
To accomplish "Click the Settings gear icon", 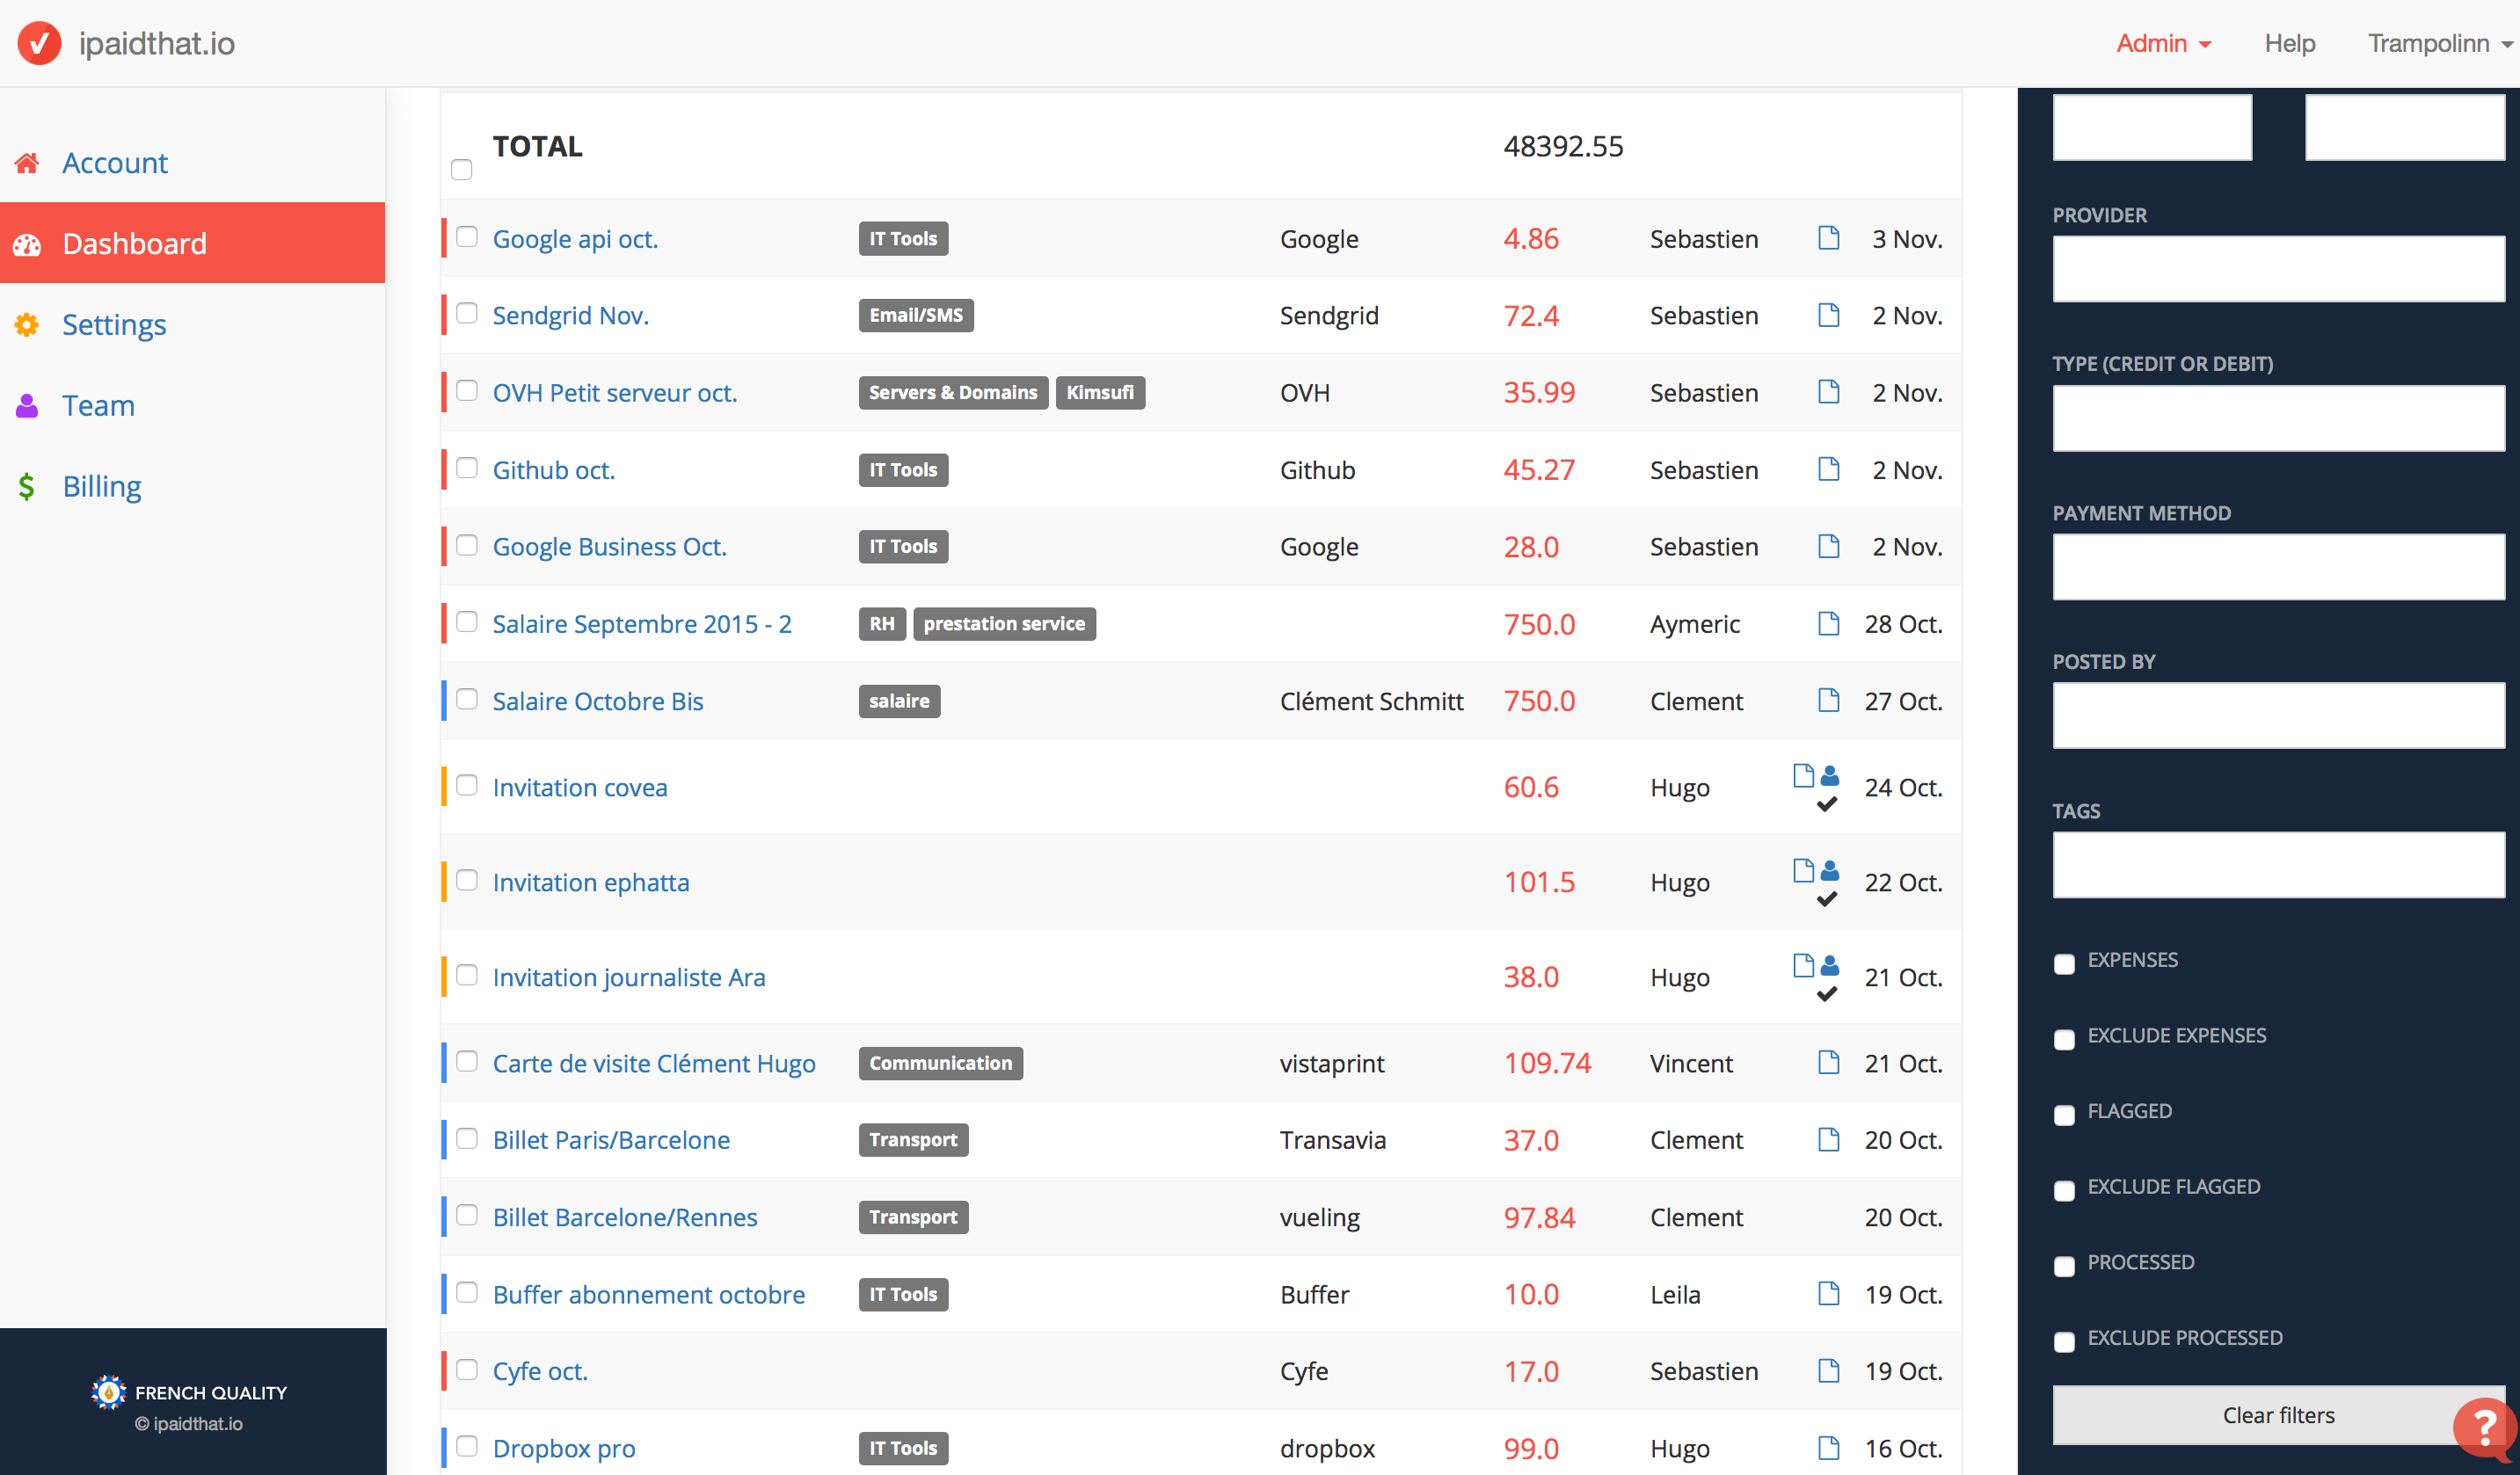I will pyautogui.click(x=27, y=325).
